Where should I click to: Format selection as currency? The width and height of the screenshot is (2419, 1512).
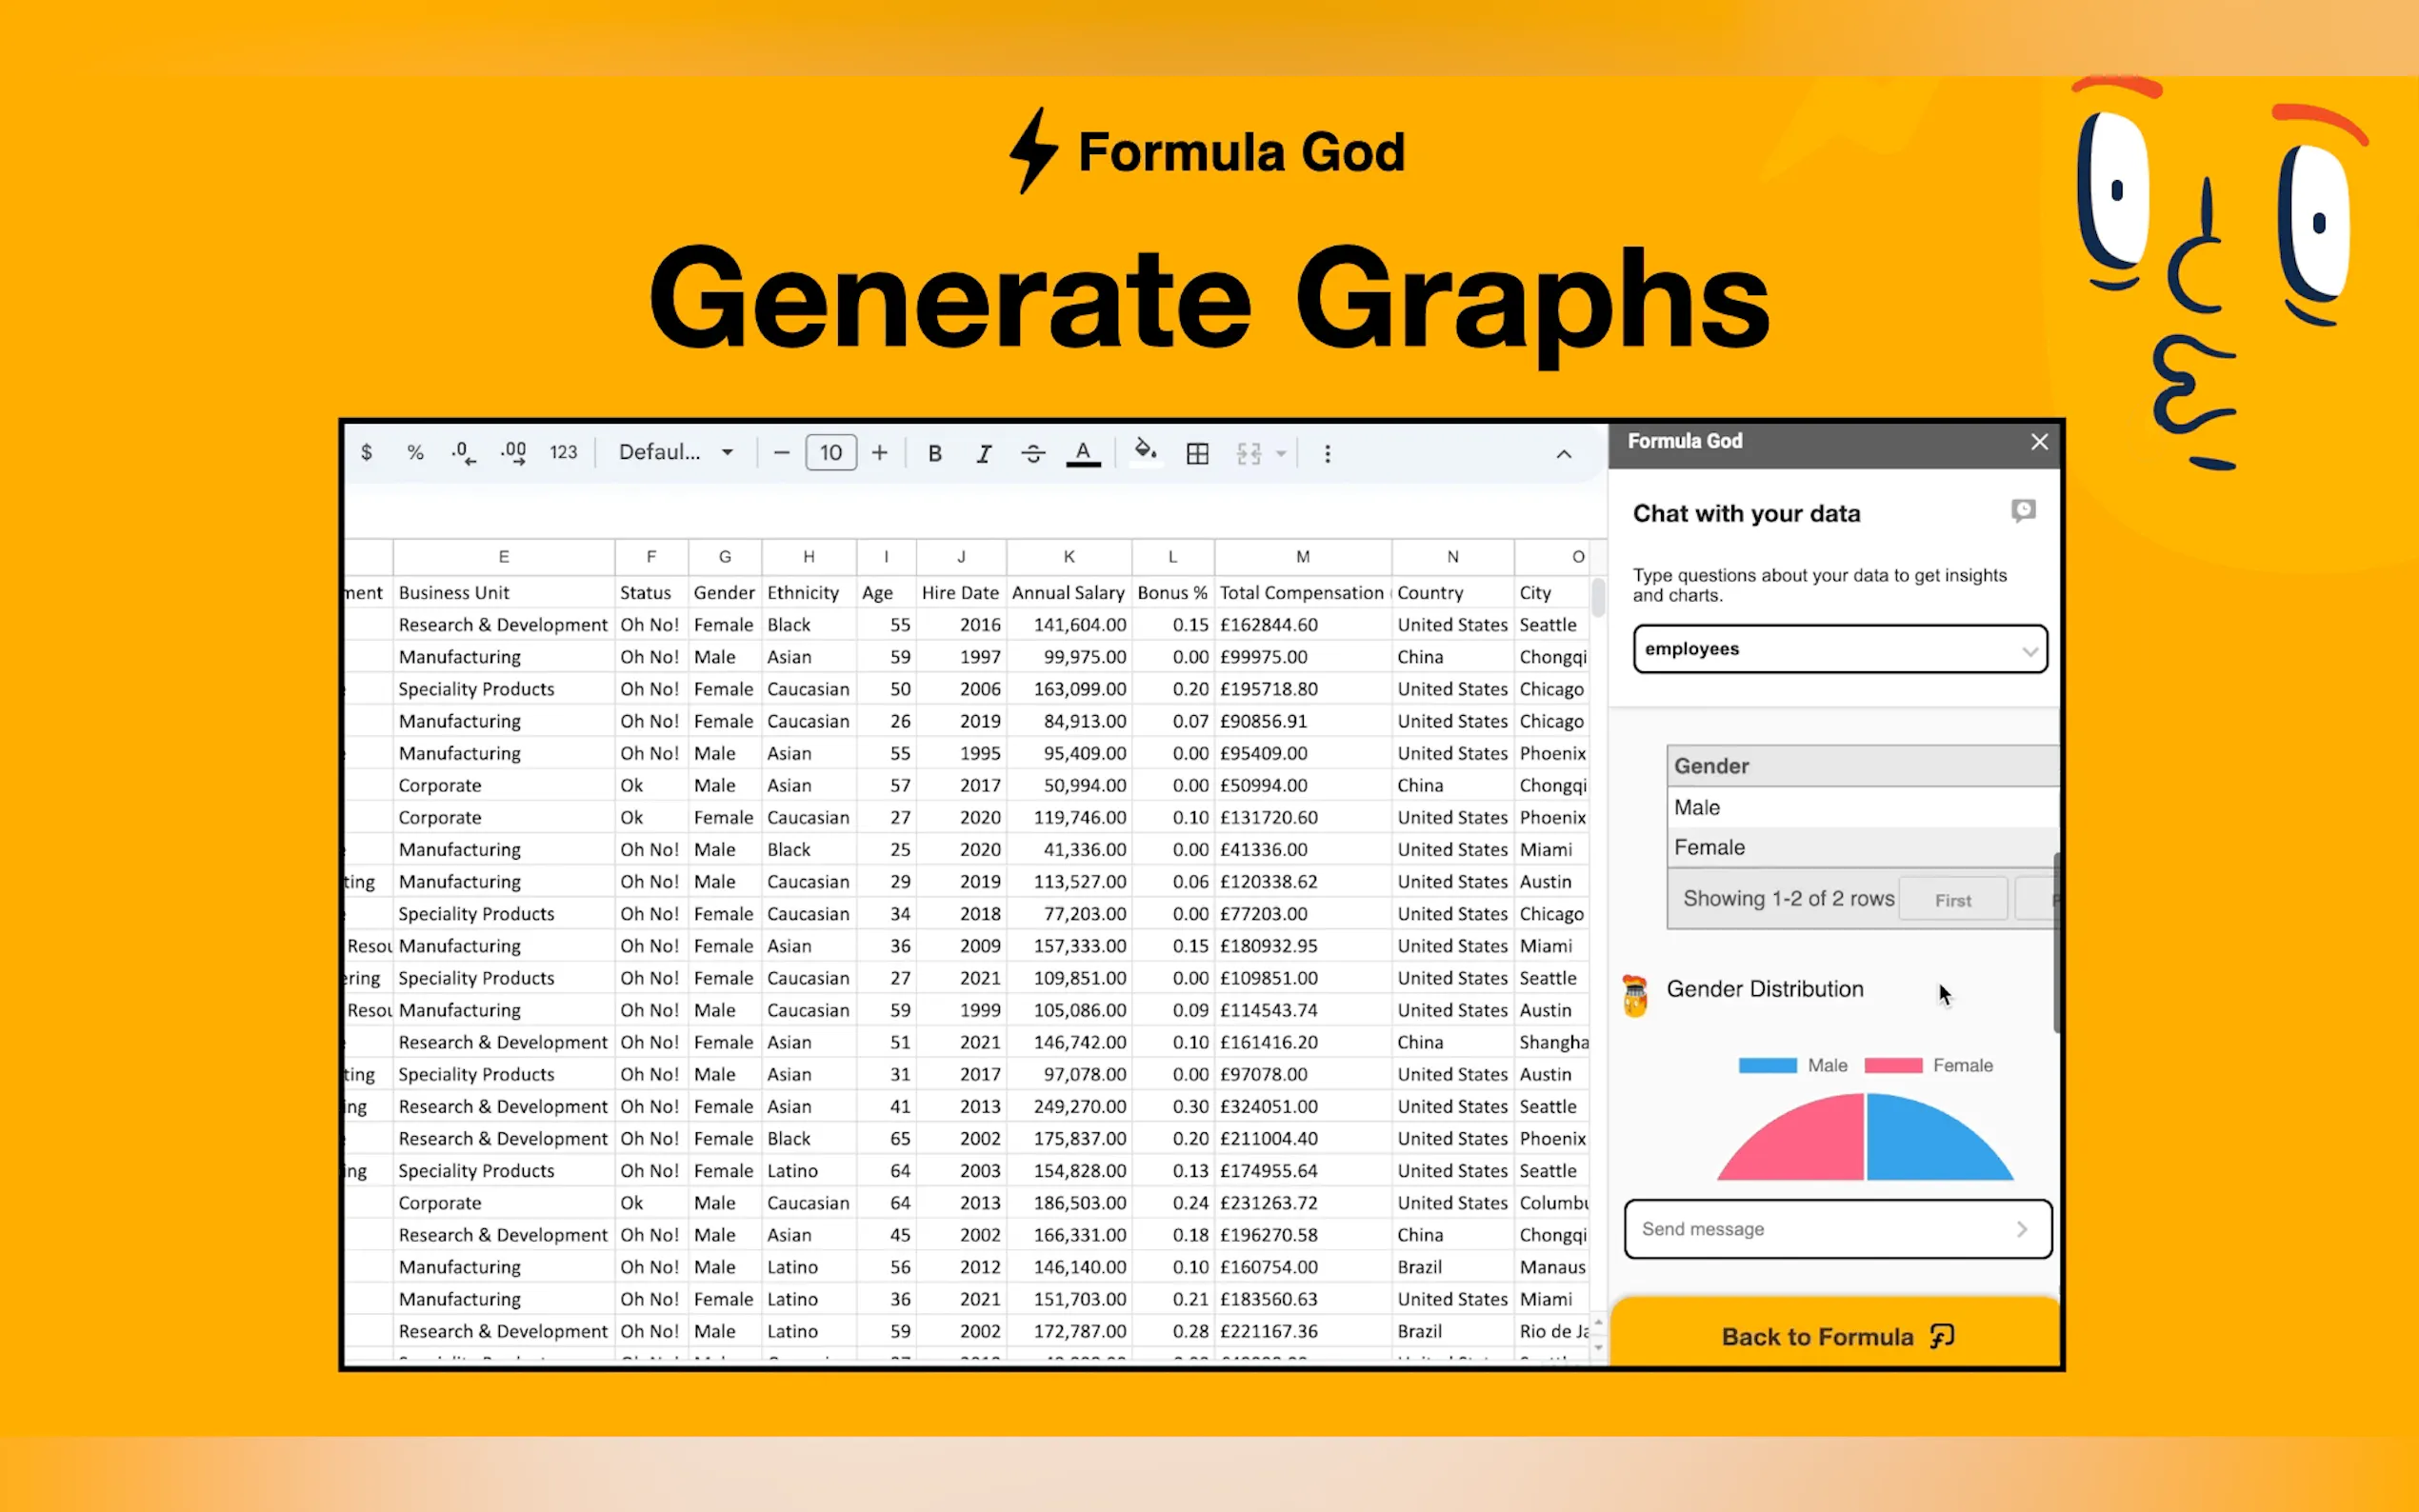tap(366, 452)
